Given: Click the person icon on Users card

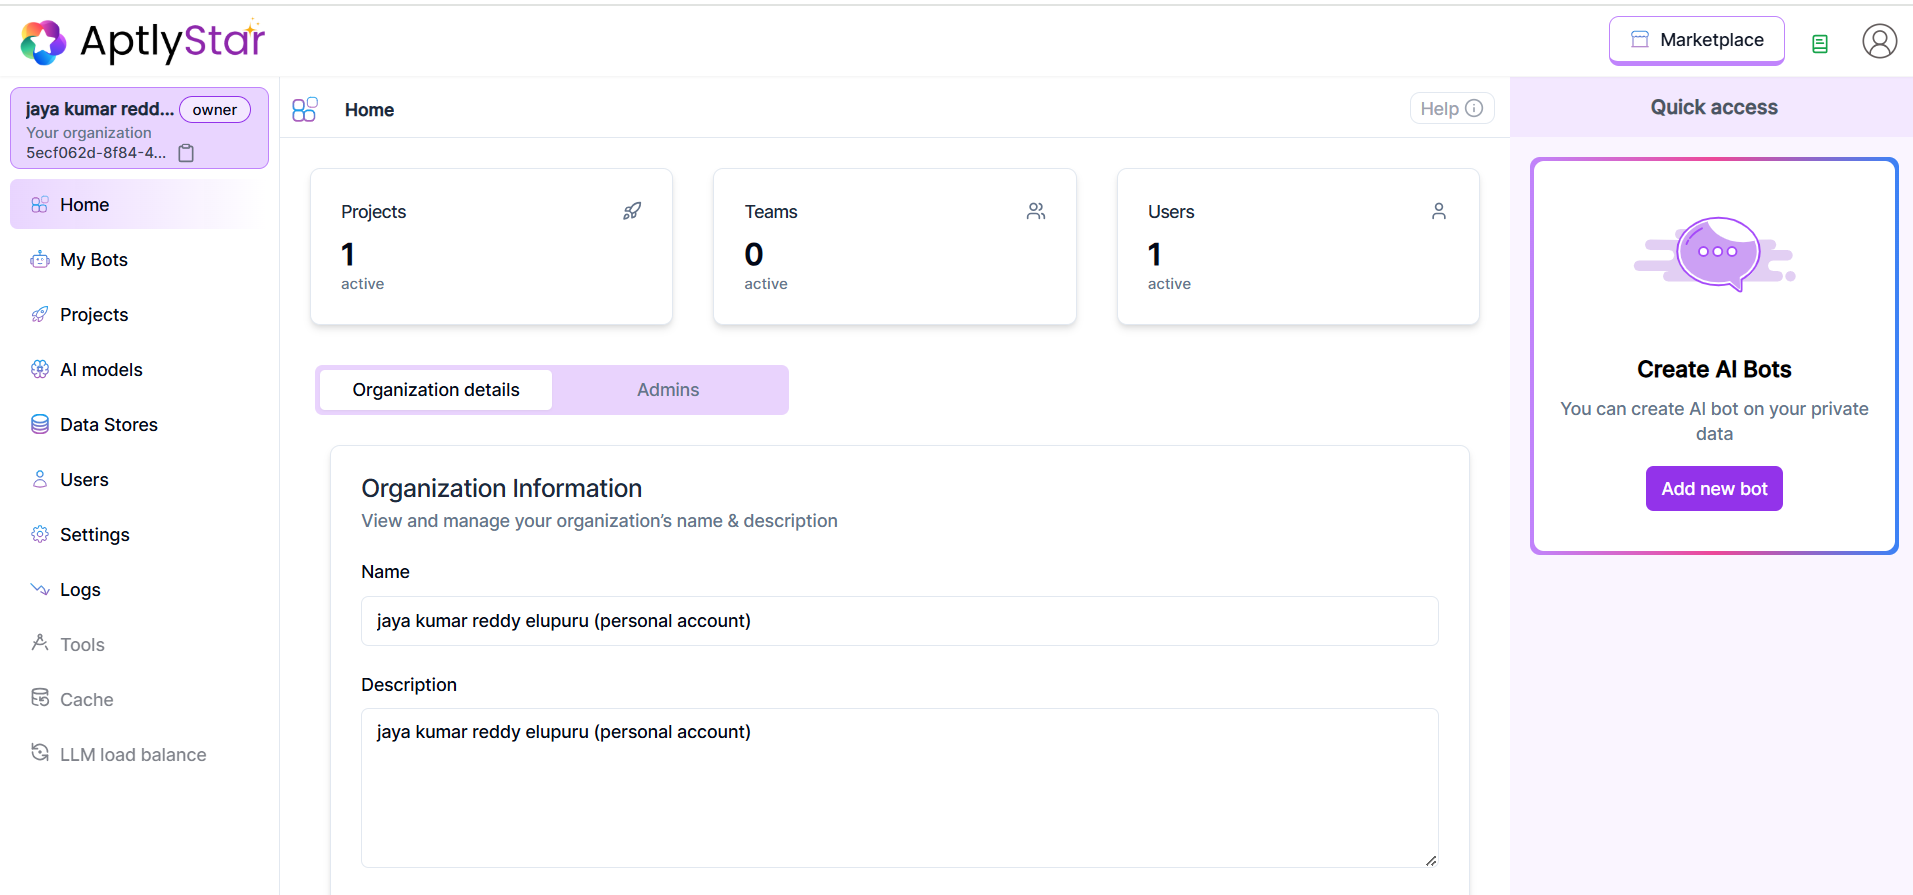Looking at the screenshot, I should coord(1439,211).
